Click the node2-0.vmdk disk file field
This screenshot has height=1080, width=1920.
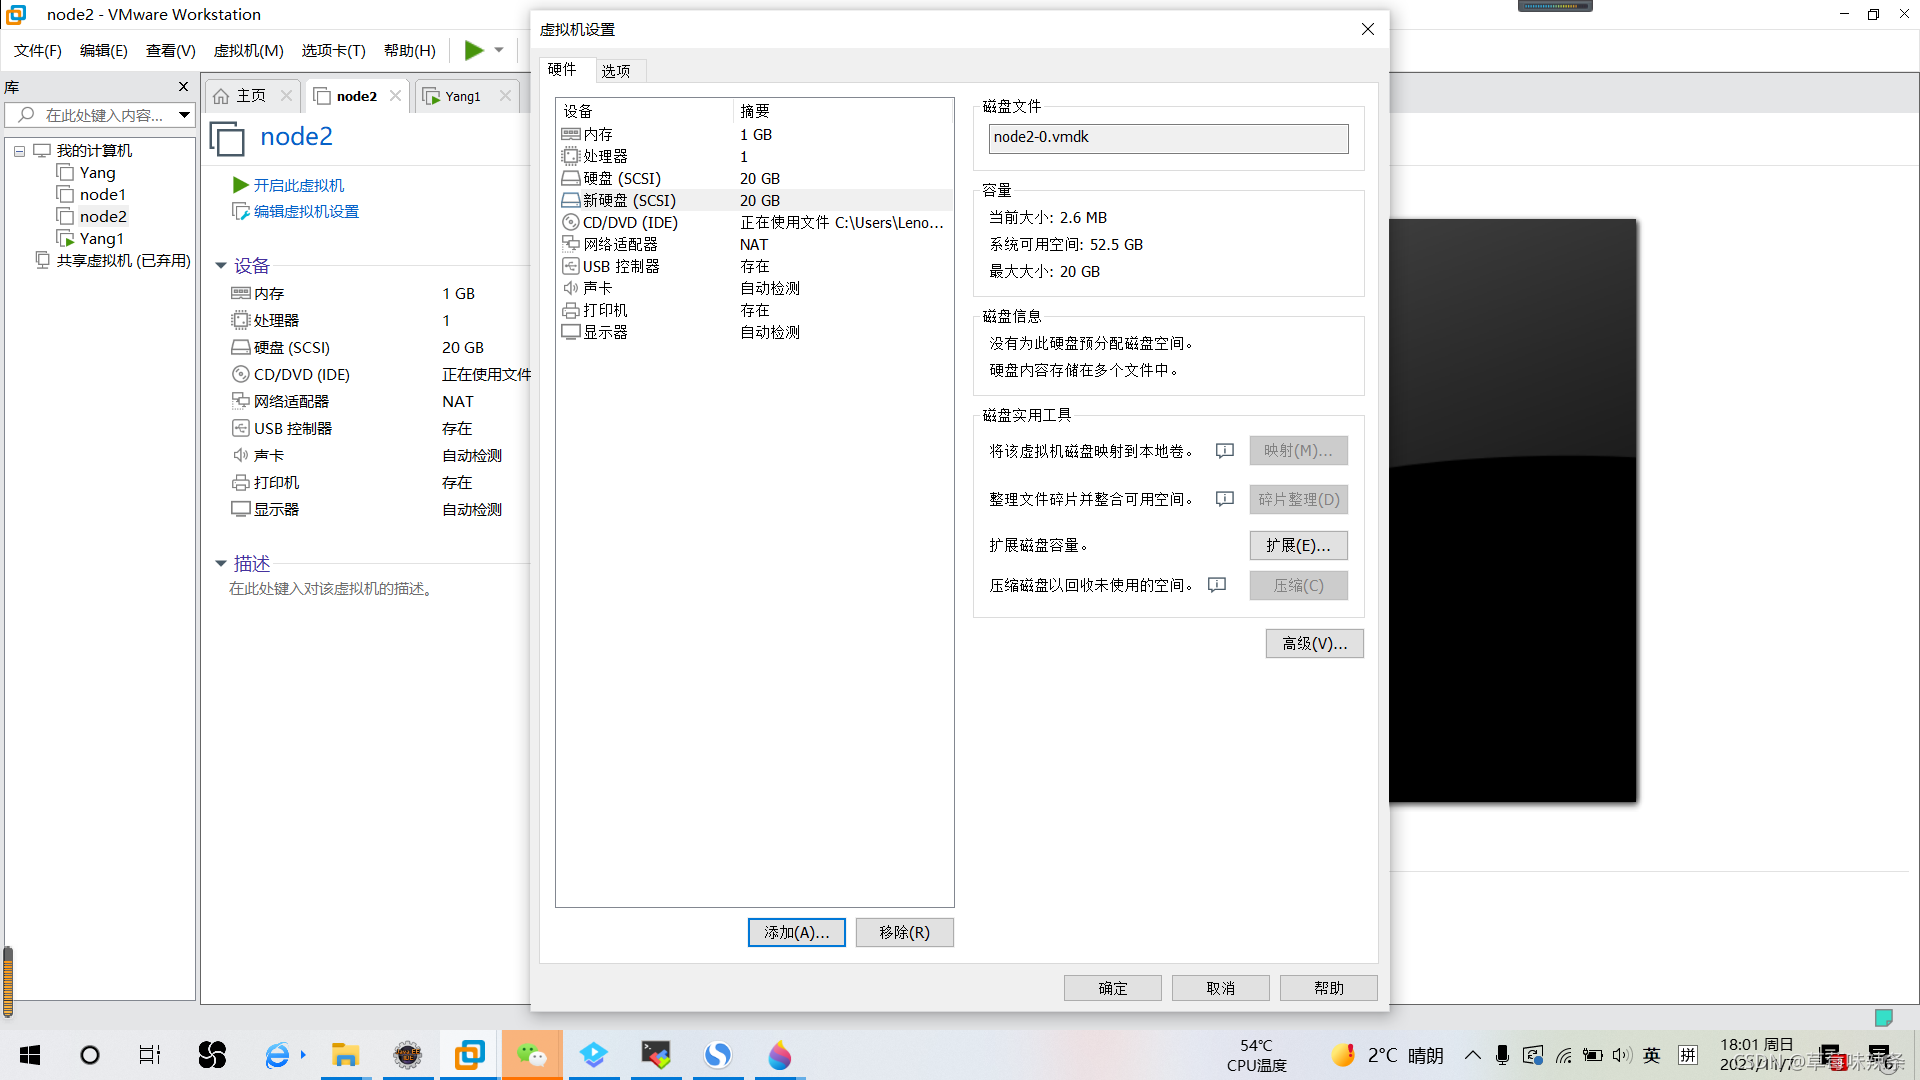coord(1168,138)
